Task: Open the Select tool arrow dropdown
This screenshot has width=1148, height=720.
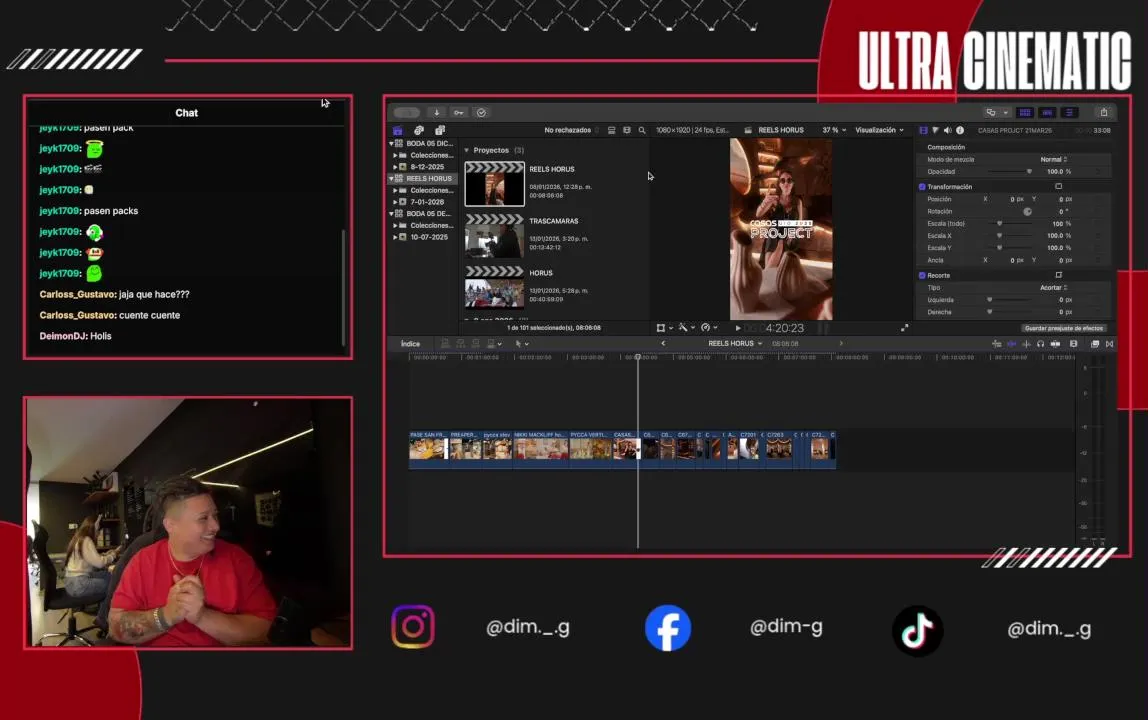Action: click(x=522, y=344)
